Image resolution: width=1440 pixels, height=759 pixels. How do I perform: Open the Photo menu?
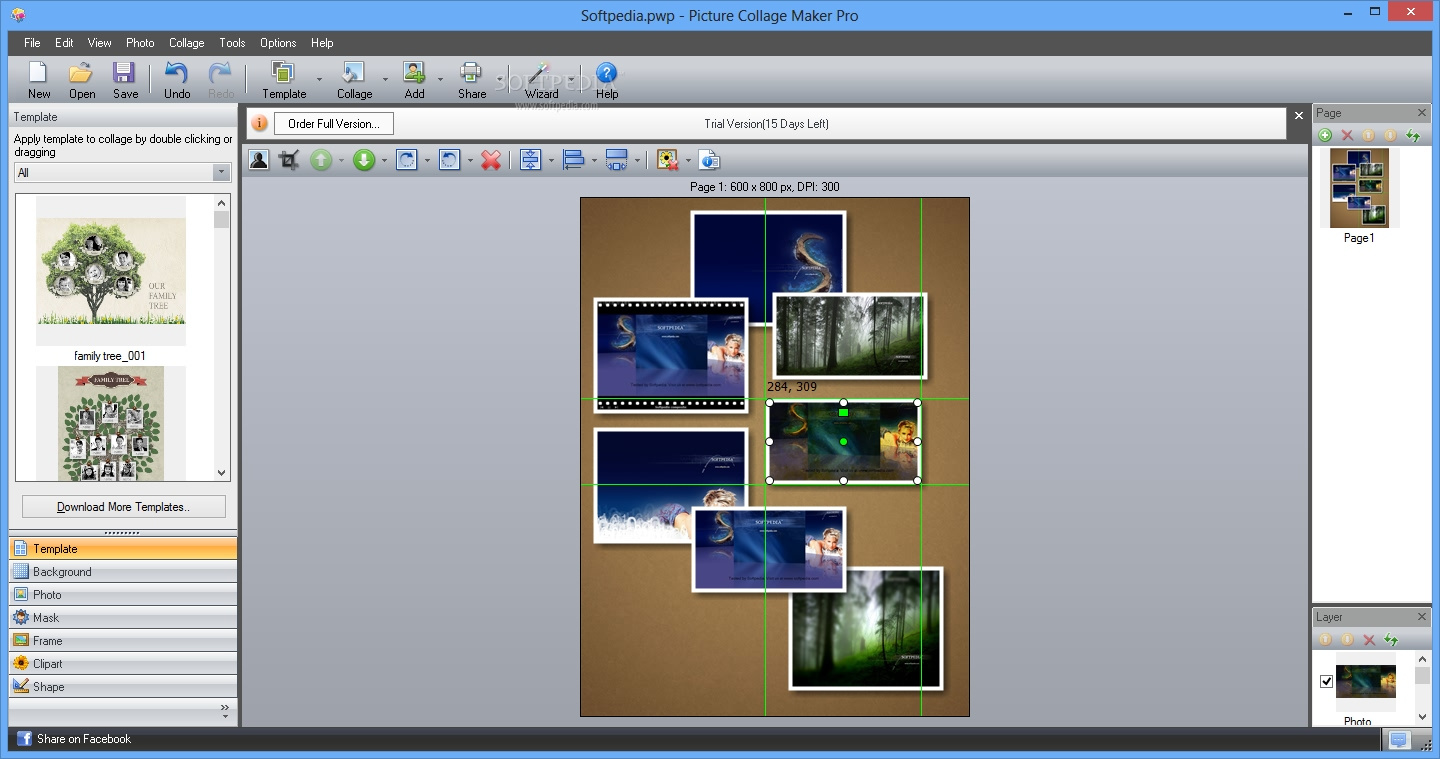[x=140, y=43]
